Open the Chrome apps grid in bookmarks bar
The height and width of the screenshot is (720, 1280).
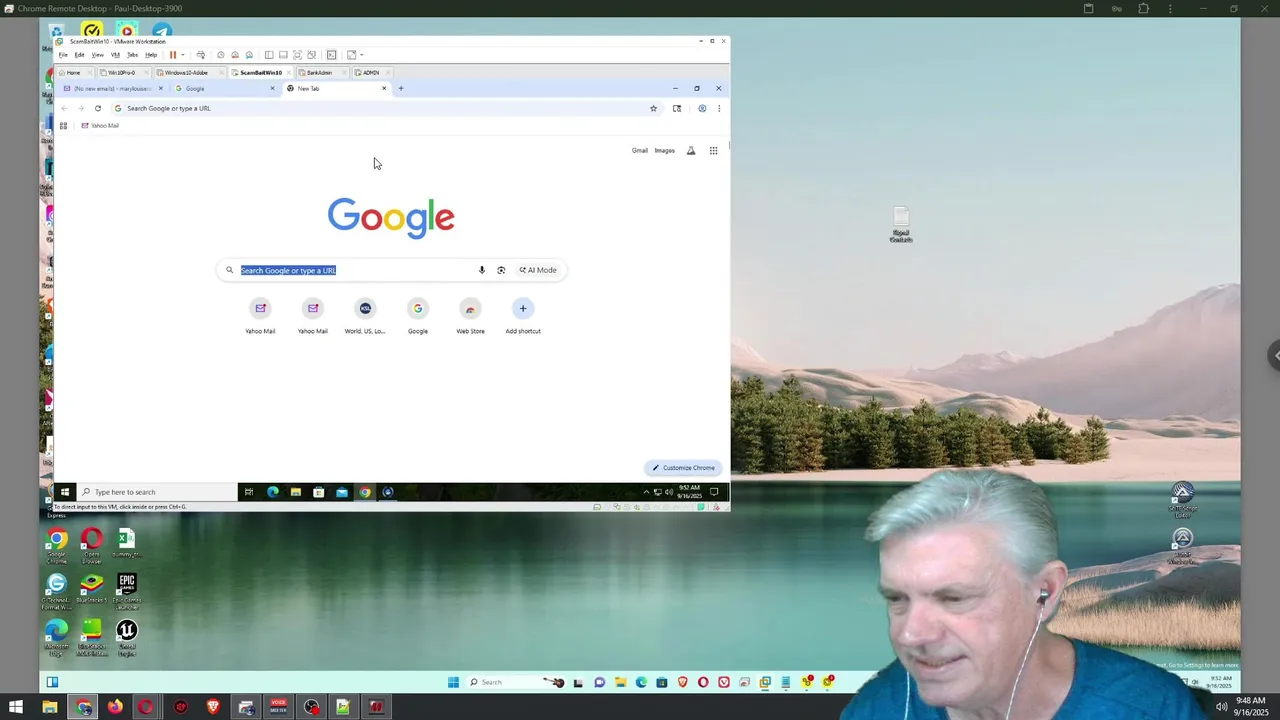coord(63,126)
